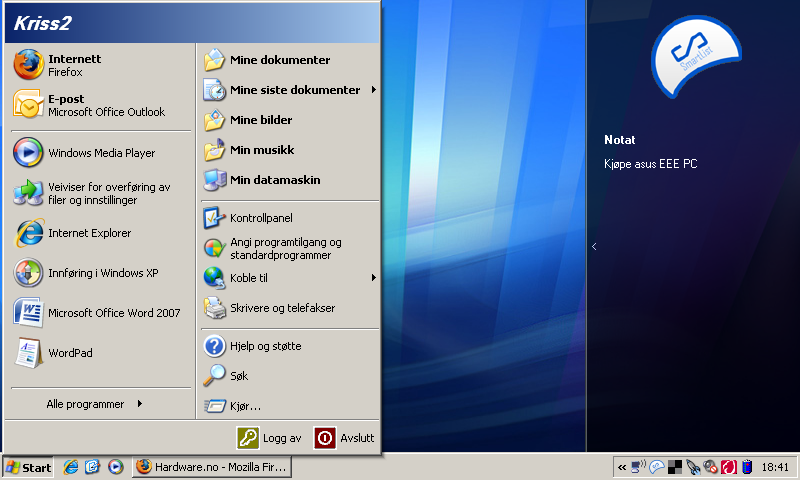Launch Internet Explorer from the Start menu

[101, 233]
